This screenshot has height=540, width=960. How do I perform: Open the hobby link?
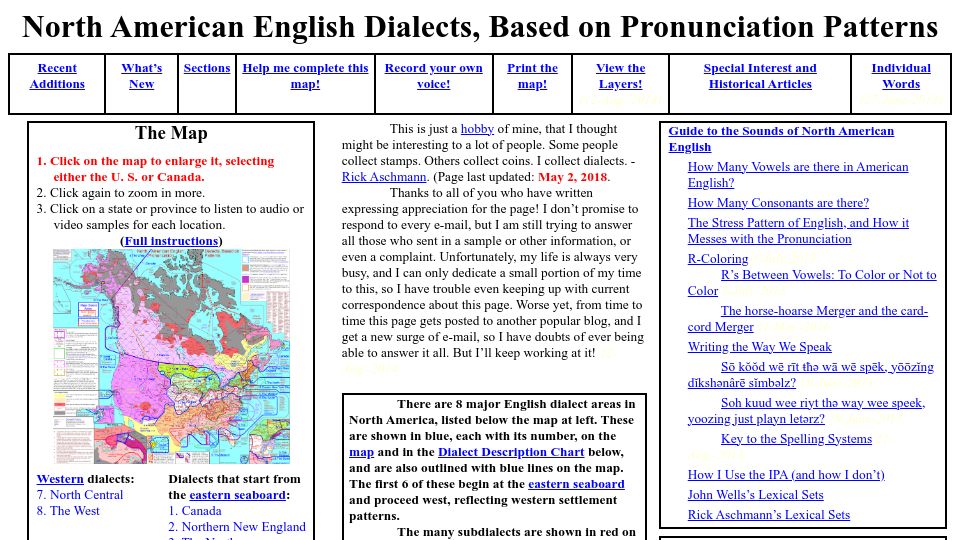coord(477,129)
